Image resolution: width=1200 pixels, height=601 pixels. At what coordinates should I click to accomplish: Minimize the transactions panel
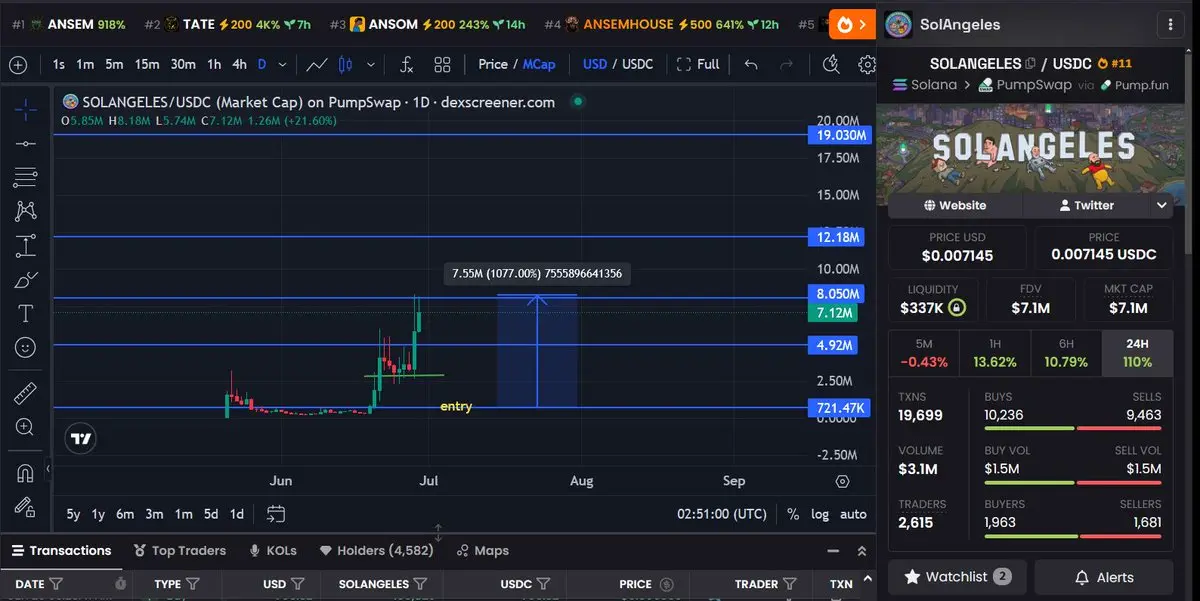point(833,551)
